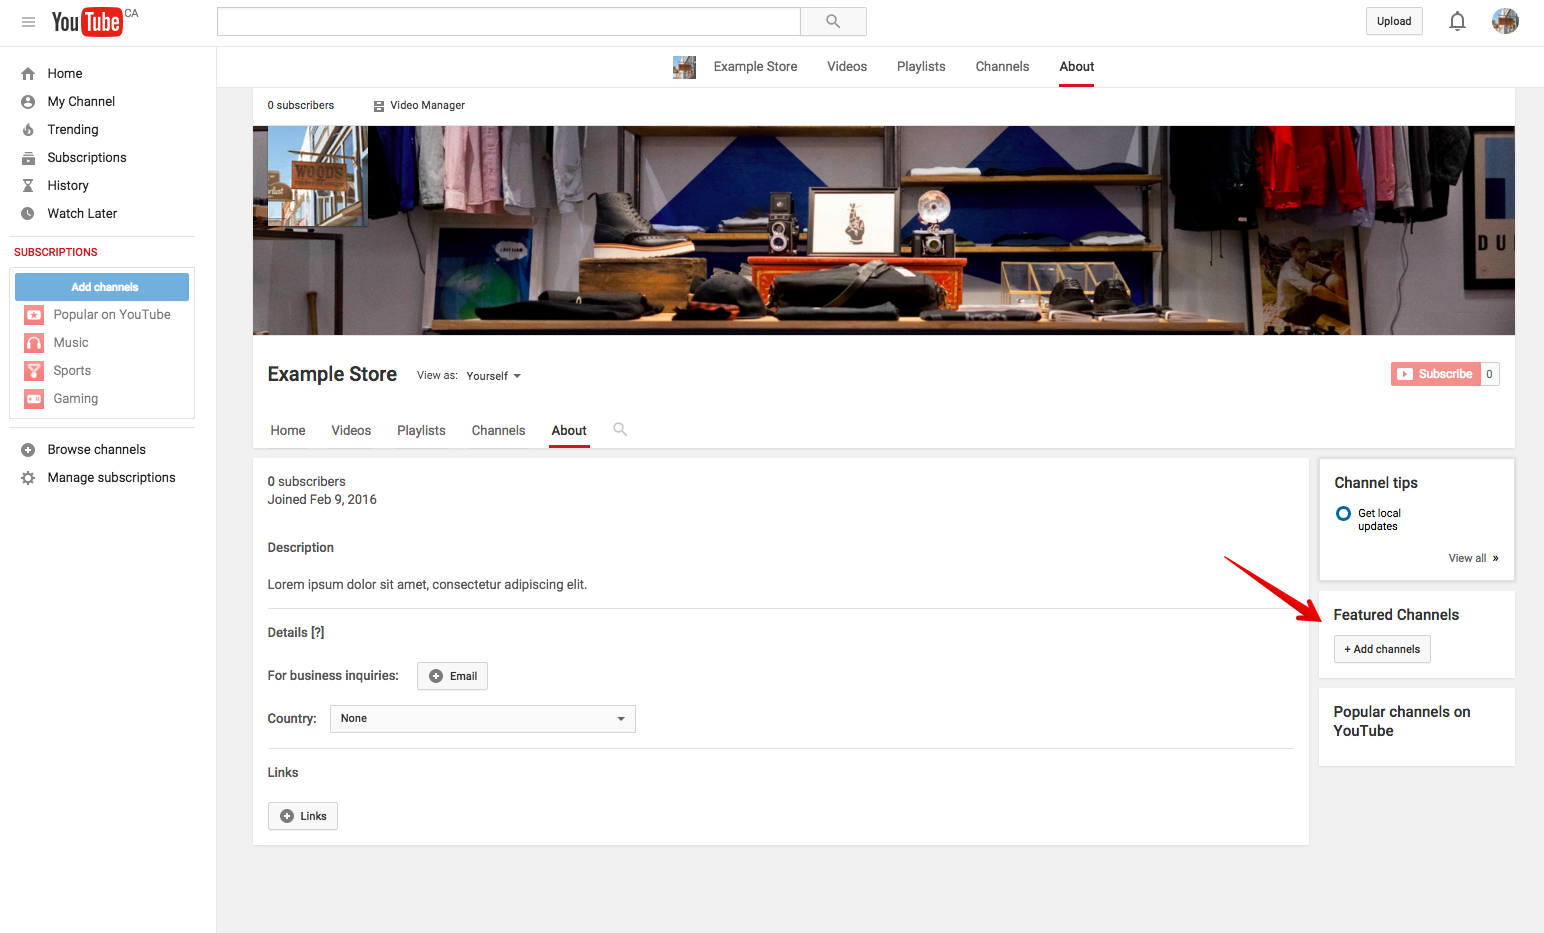Open Trending from the sidebar

(73, 130)
